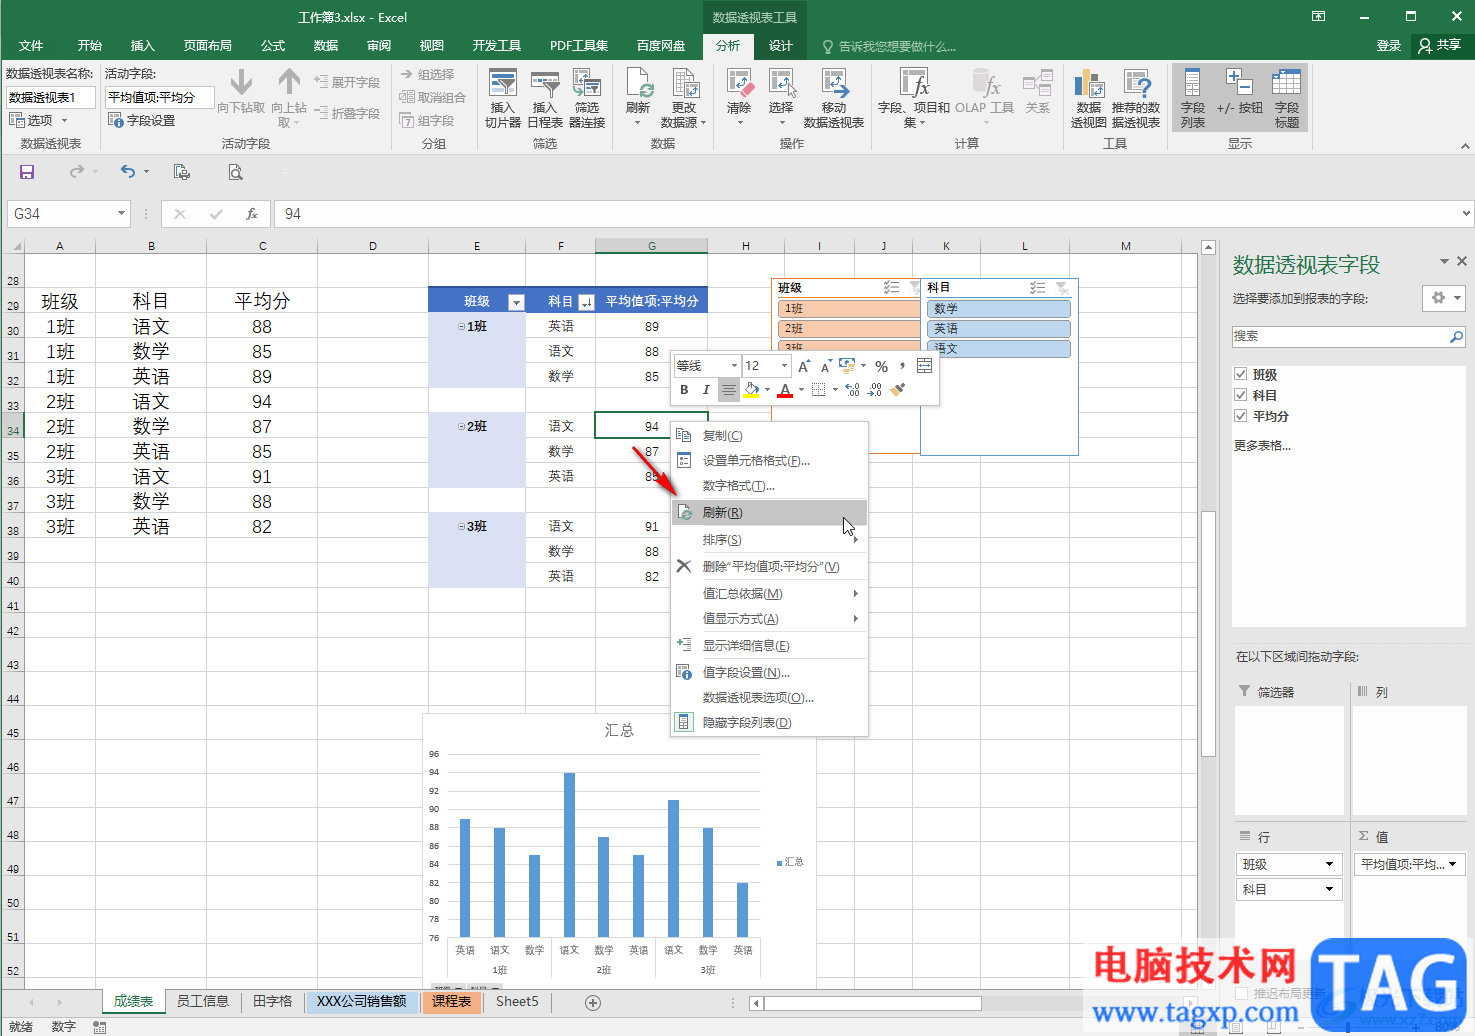
Task: Collapse the 3班 group in pivot table
Action: [461, 526]
